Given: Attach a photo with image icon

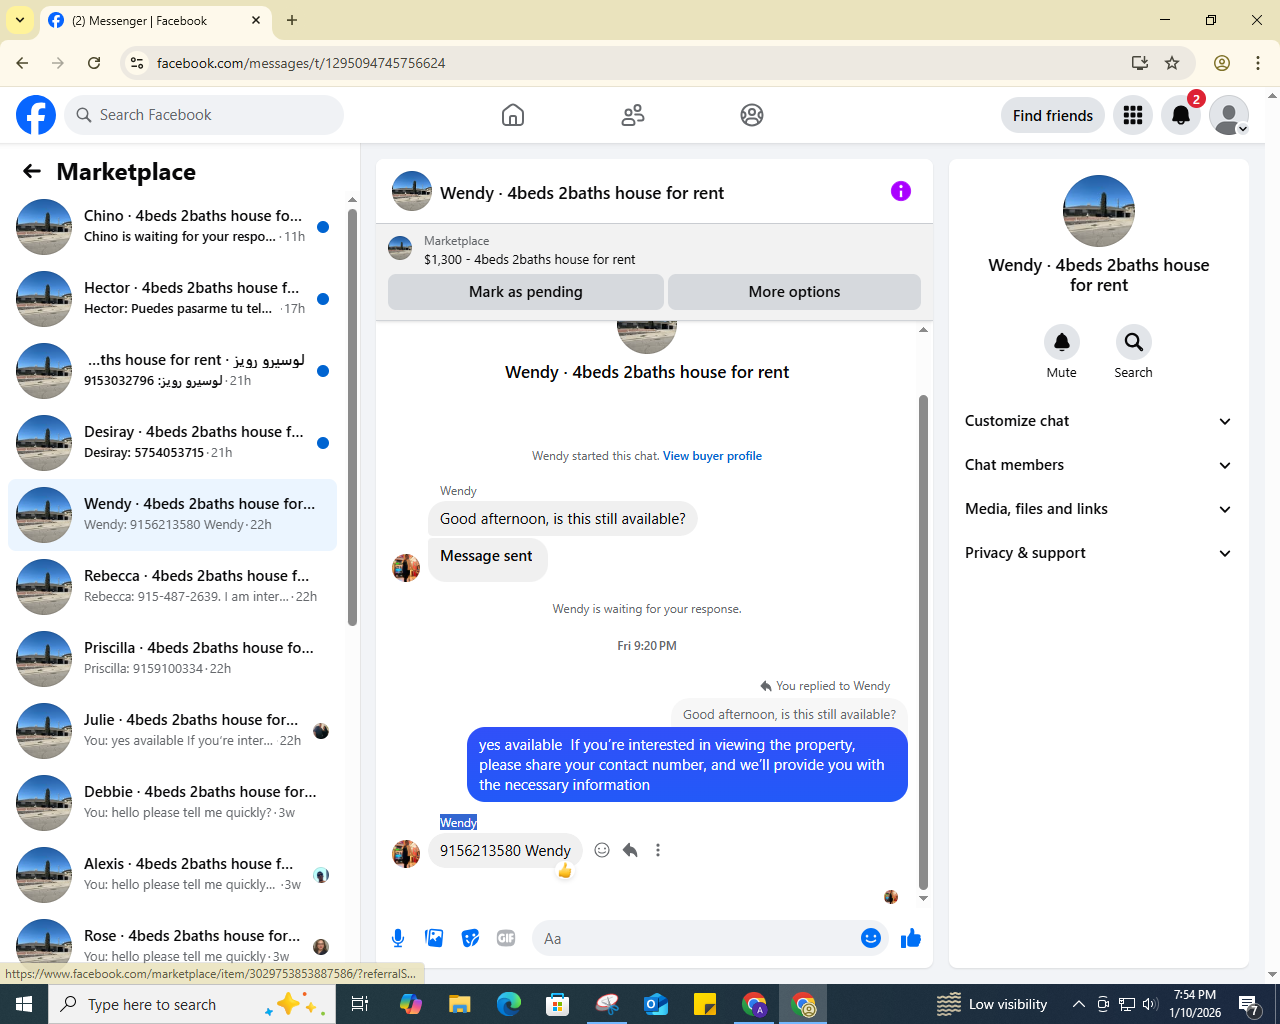Looking at the screenshot, I should pos(434,938).
